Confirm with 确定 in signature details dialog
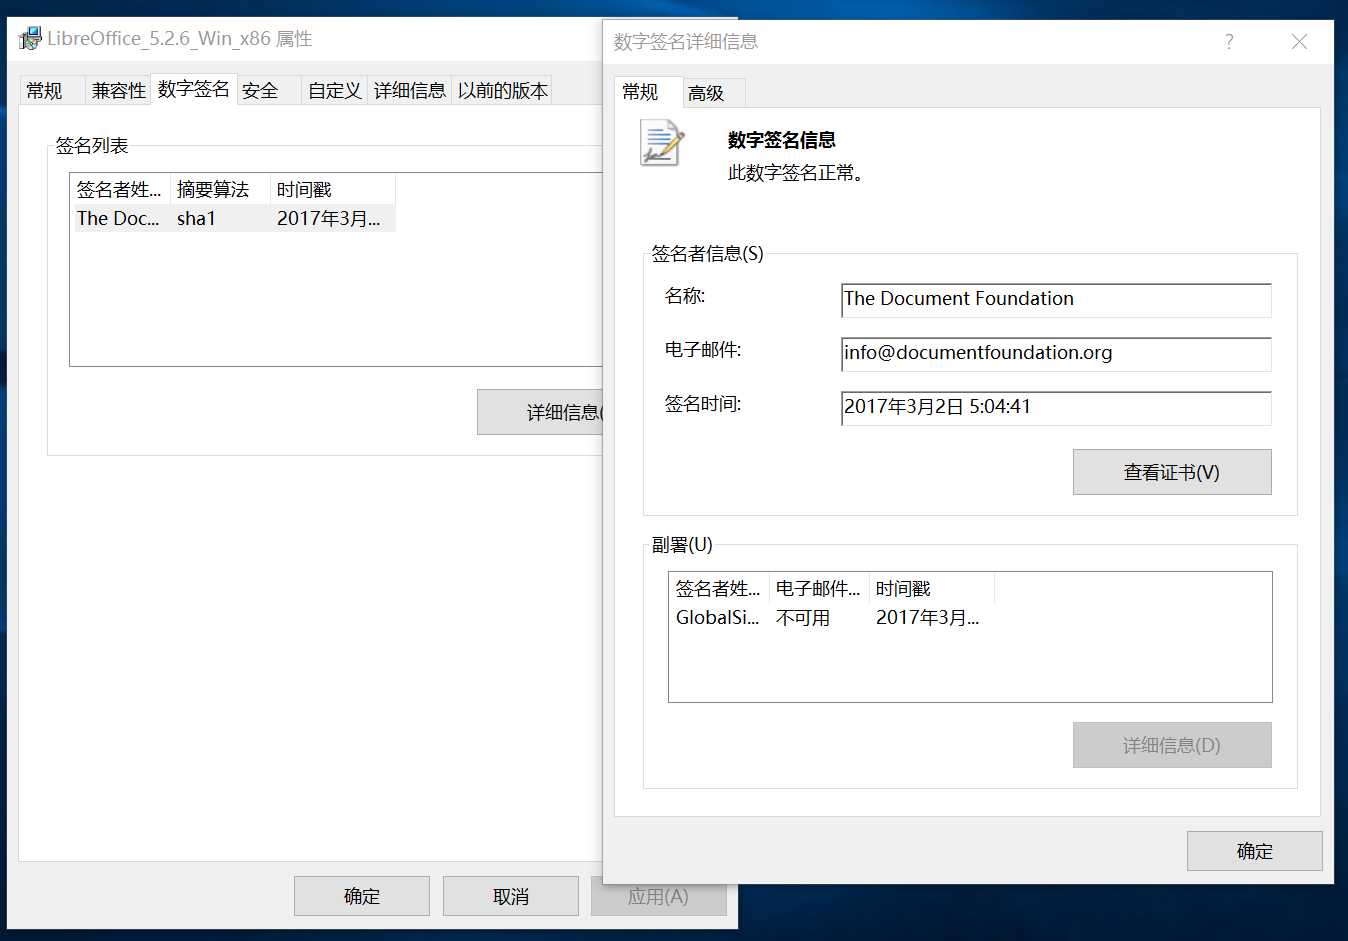Image resolution: width=1348 pixels, height=941 pixels. 1255,851
